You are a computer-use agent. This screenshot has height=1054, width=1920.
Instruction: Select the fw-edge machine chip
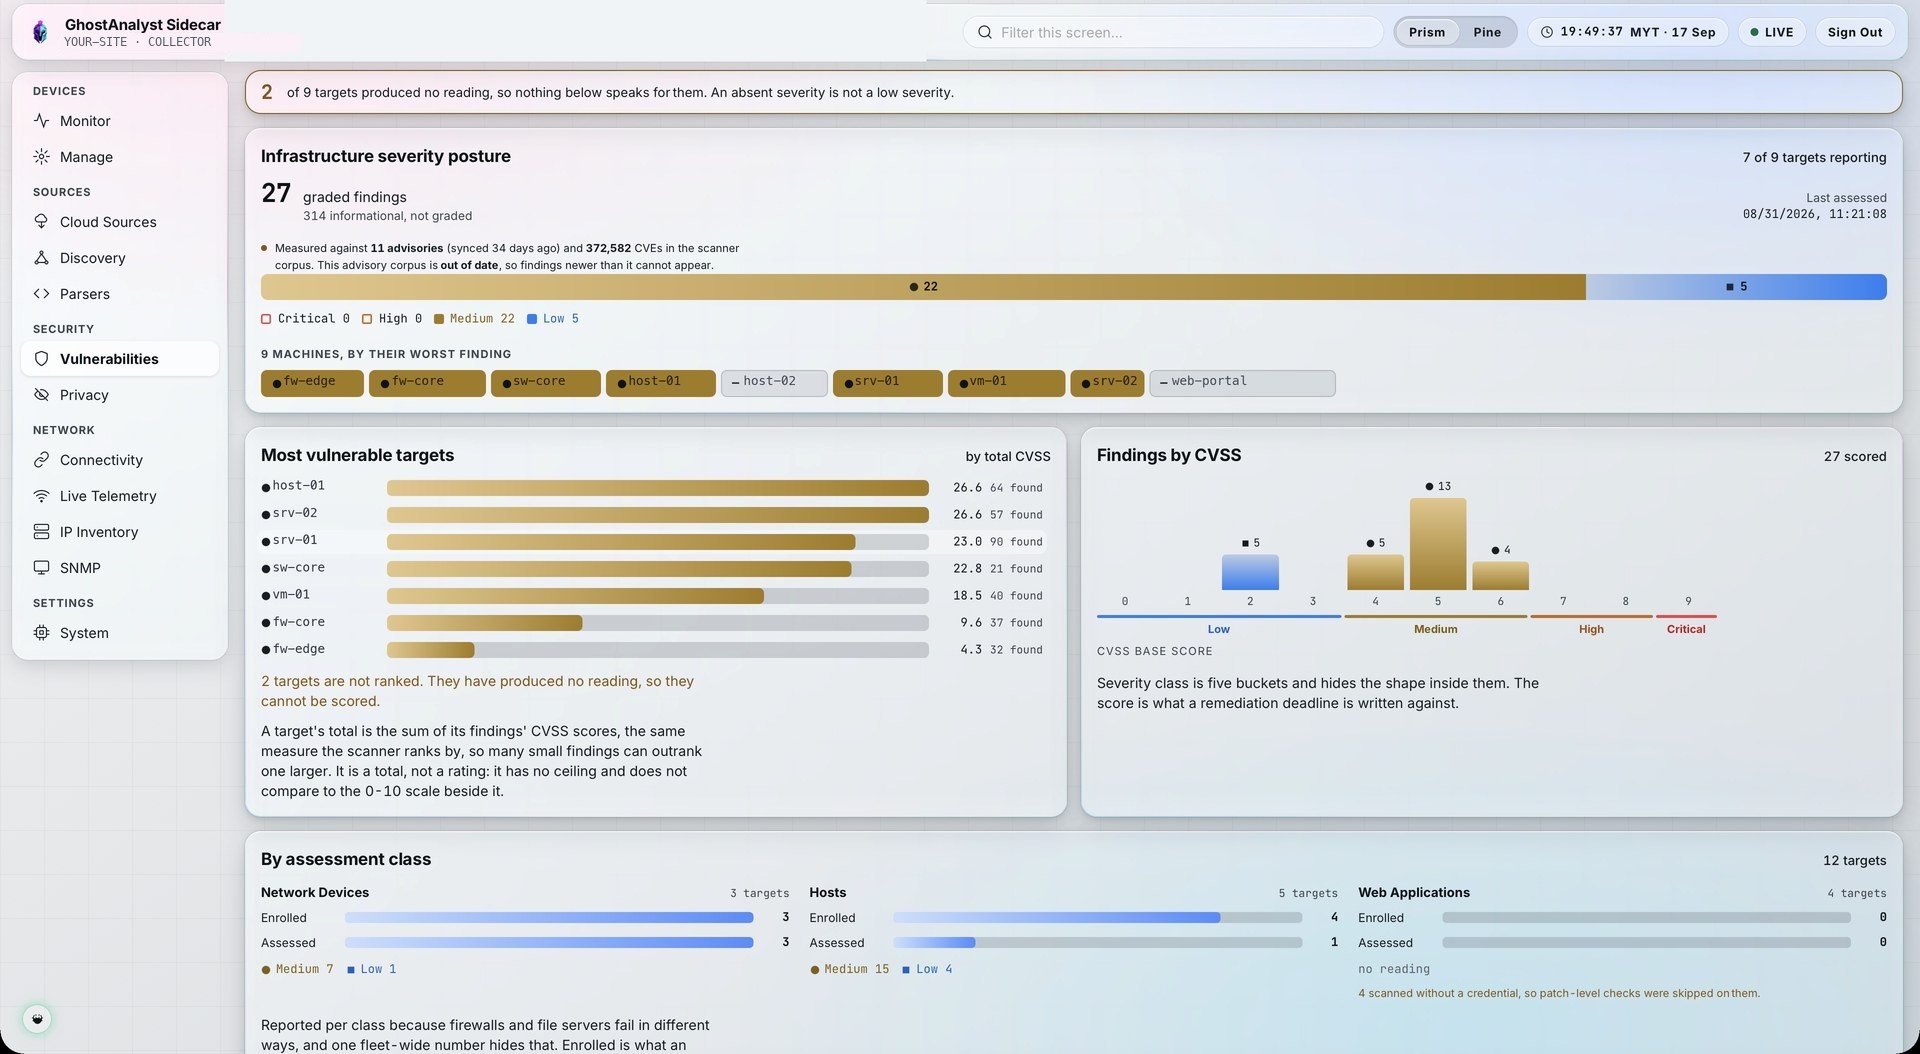[x=312, y=383]
